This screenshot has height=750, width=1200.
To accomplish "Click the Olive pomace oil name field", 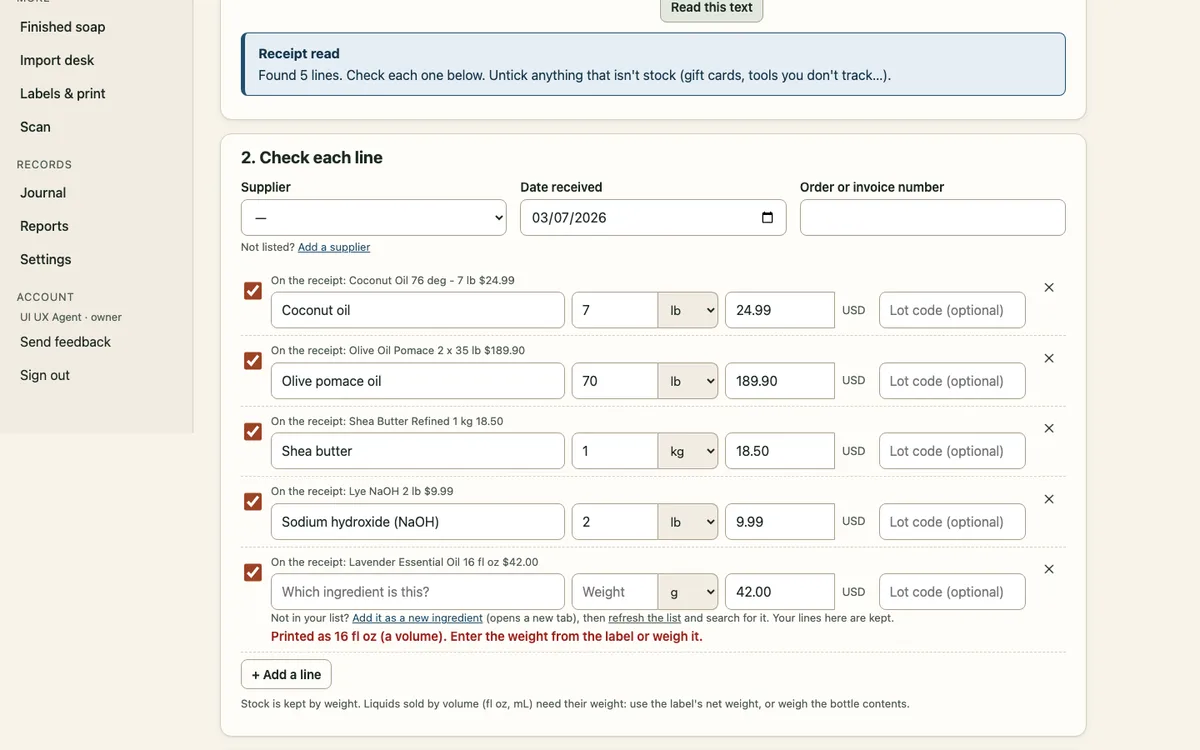I will point(418,381).
